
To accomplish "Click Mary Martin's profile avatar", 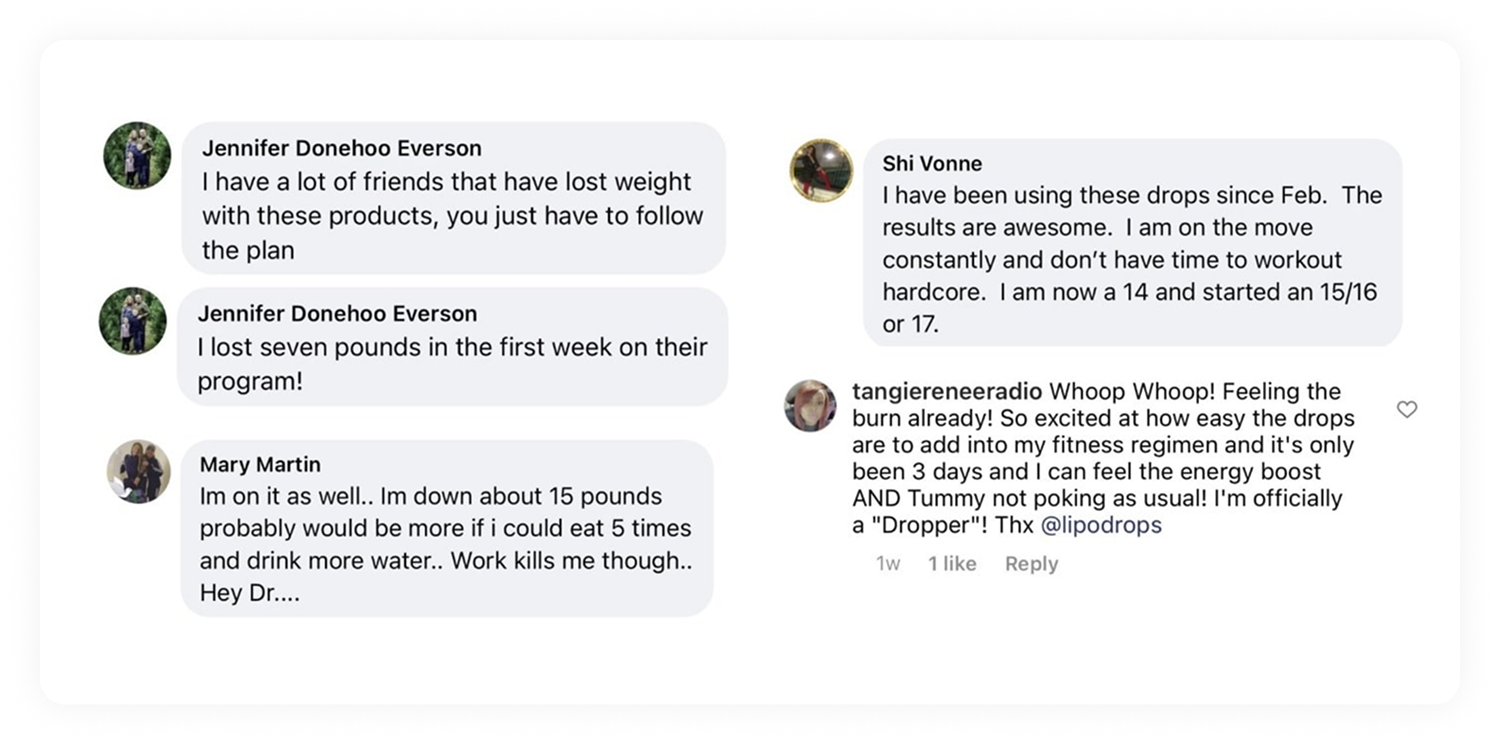I will tap(139, 471).
